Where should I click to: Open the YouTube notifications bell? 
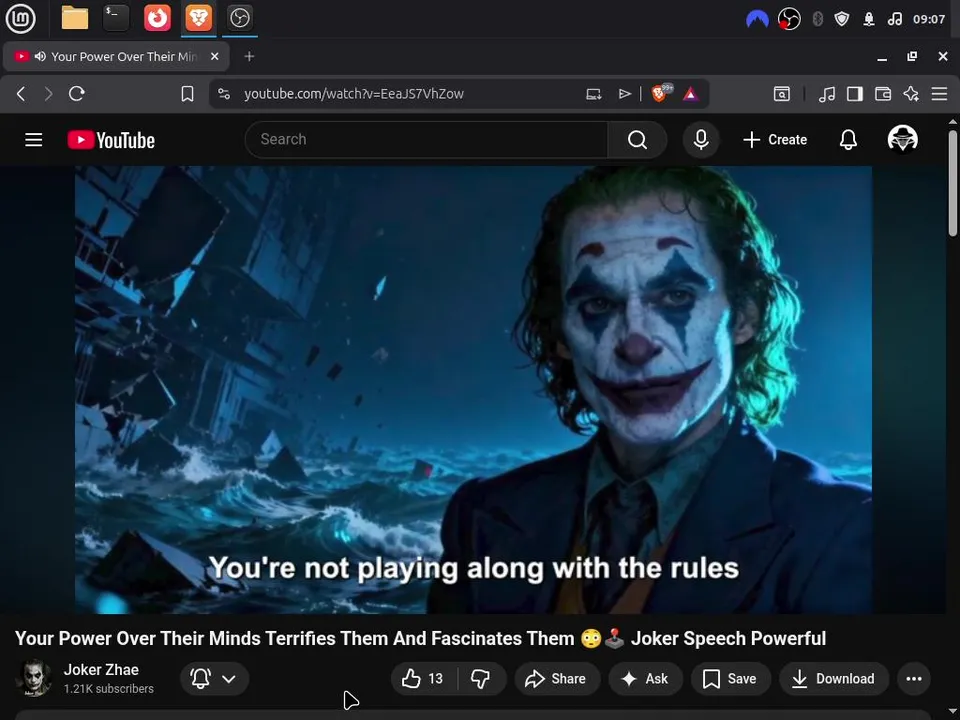848,140
